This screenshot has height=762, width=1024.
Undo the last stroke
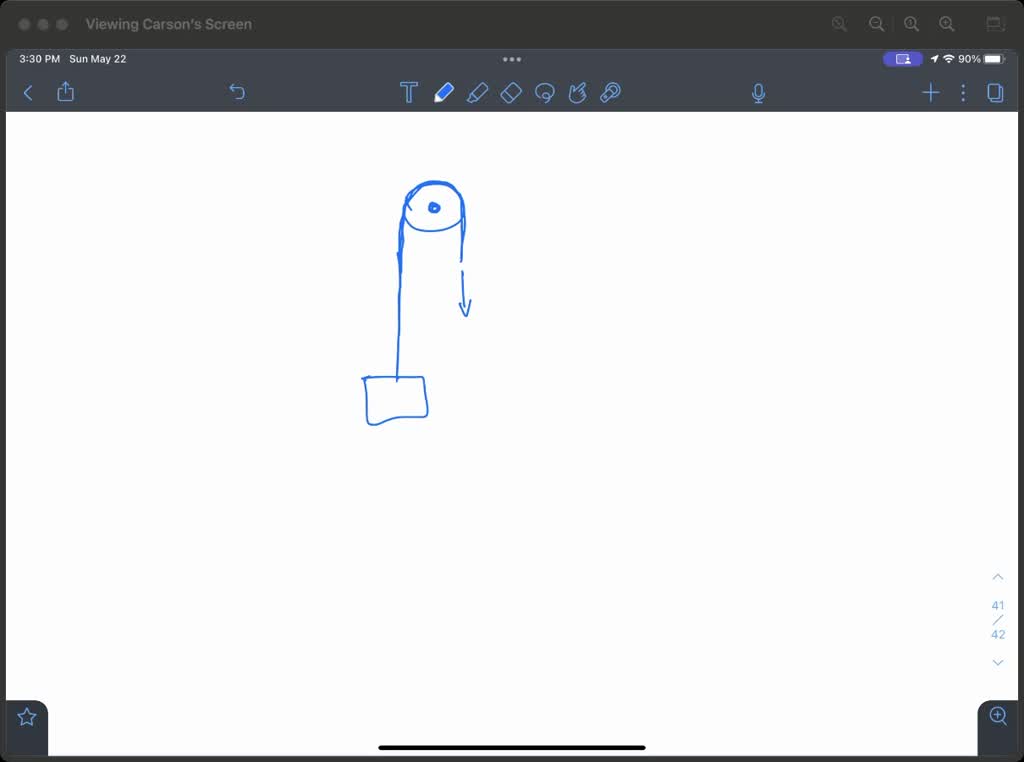237,92
